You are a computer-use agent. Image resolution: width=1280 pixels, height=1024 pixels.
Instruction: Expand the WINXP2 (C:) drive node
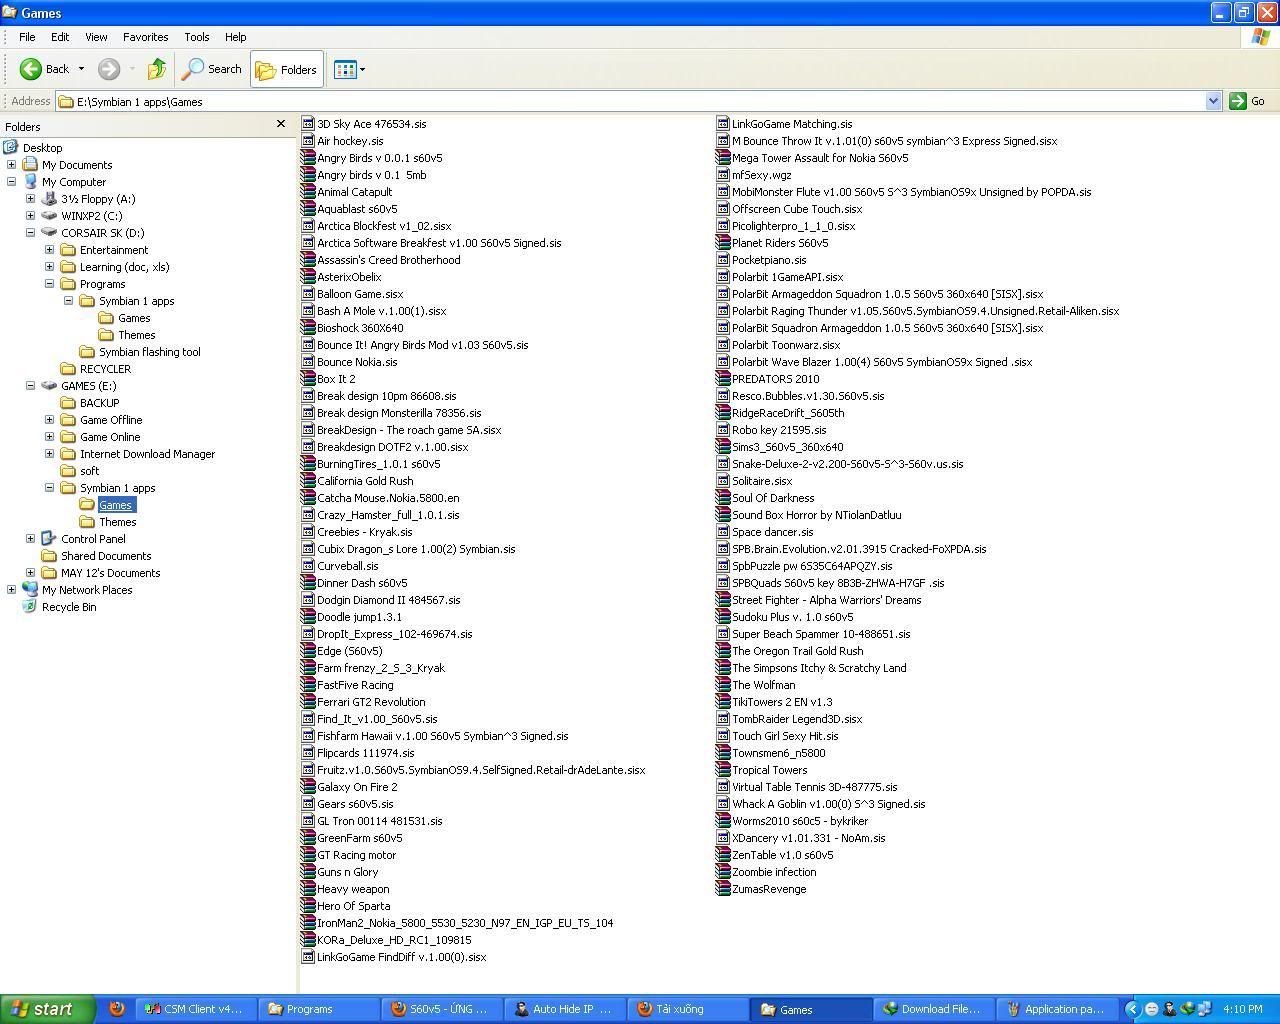pos(30,216)
